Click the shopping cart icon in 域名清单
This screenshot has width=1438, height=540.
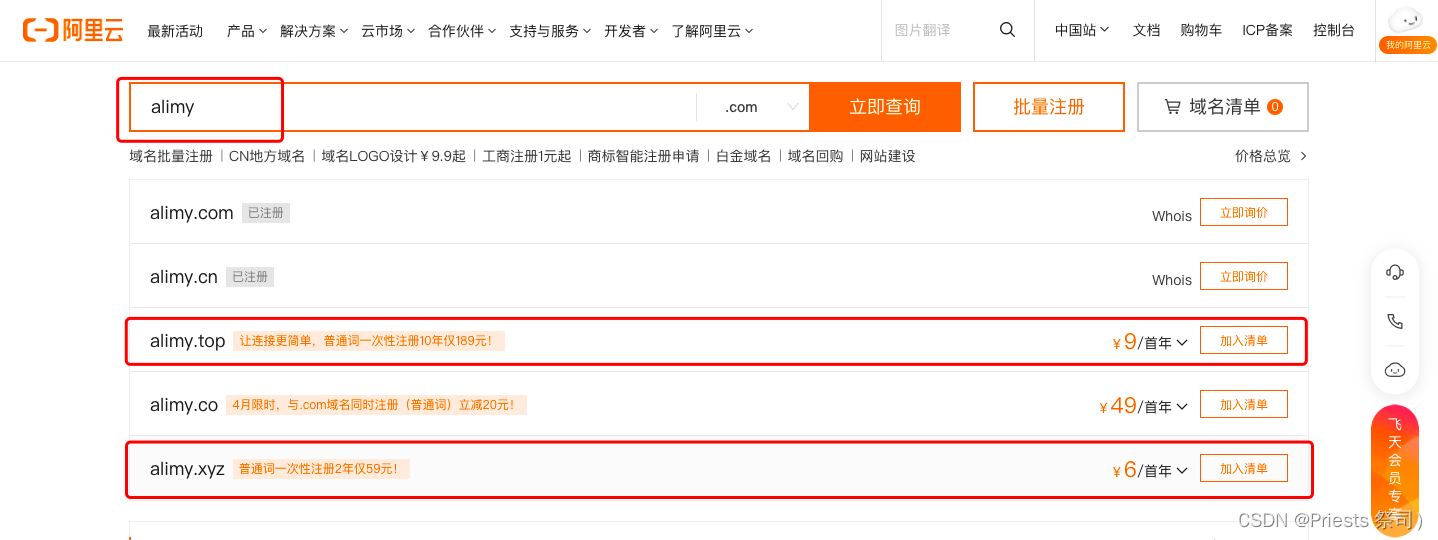point(1172,107)
